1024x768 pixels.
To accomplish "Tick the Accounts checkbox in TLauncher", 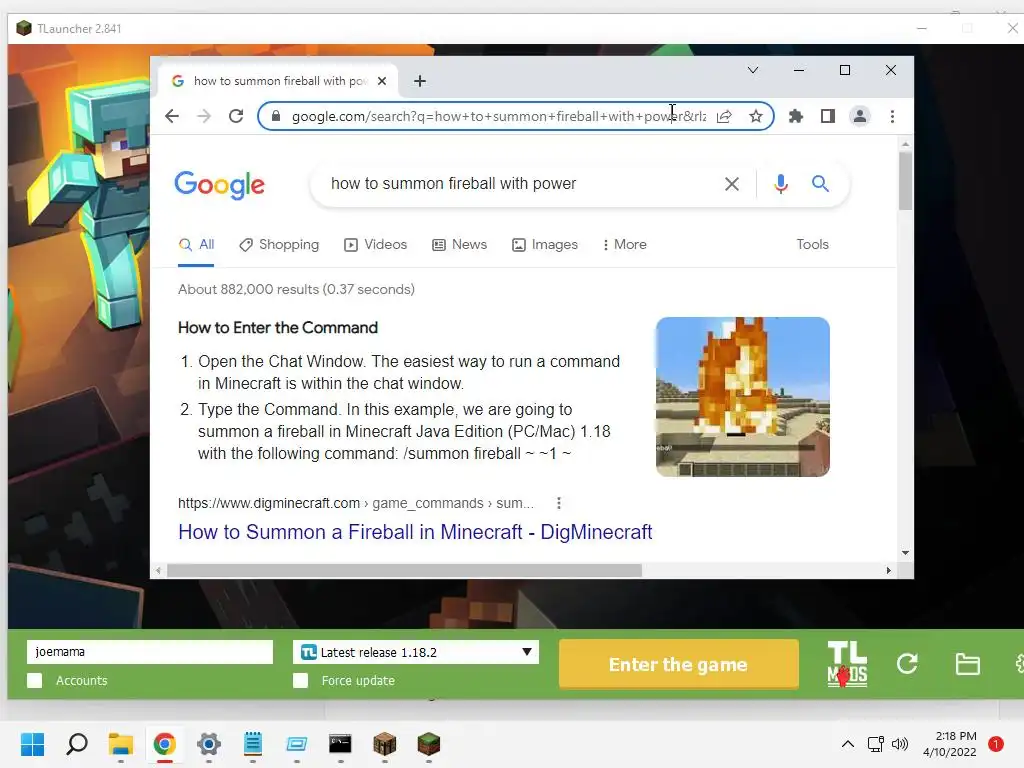I will click(35, 680).
